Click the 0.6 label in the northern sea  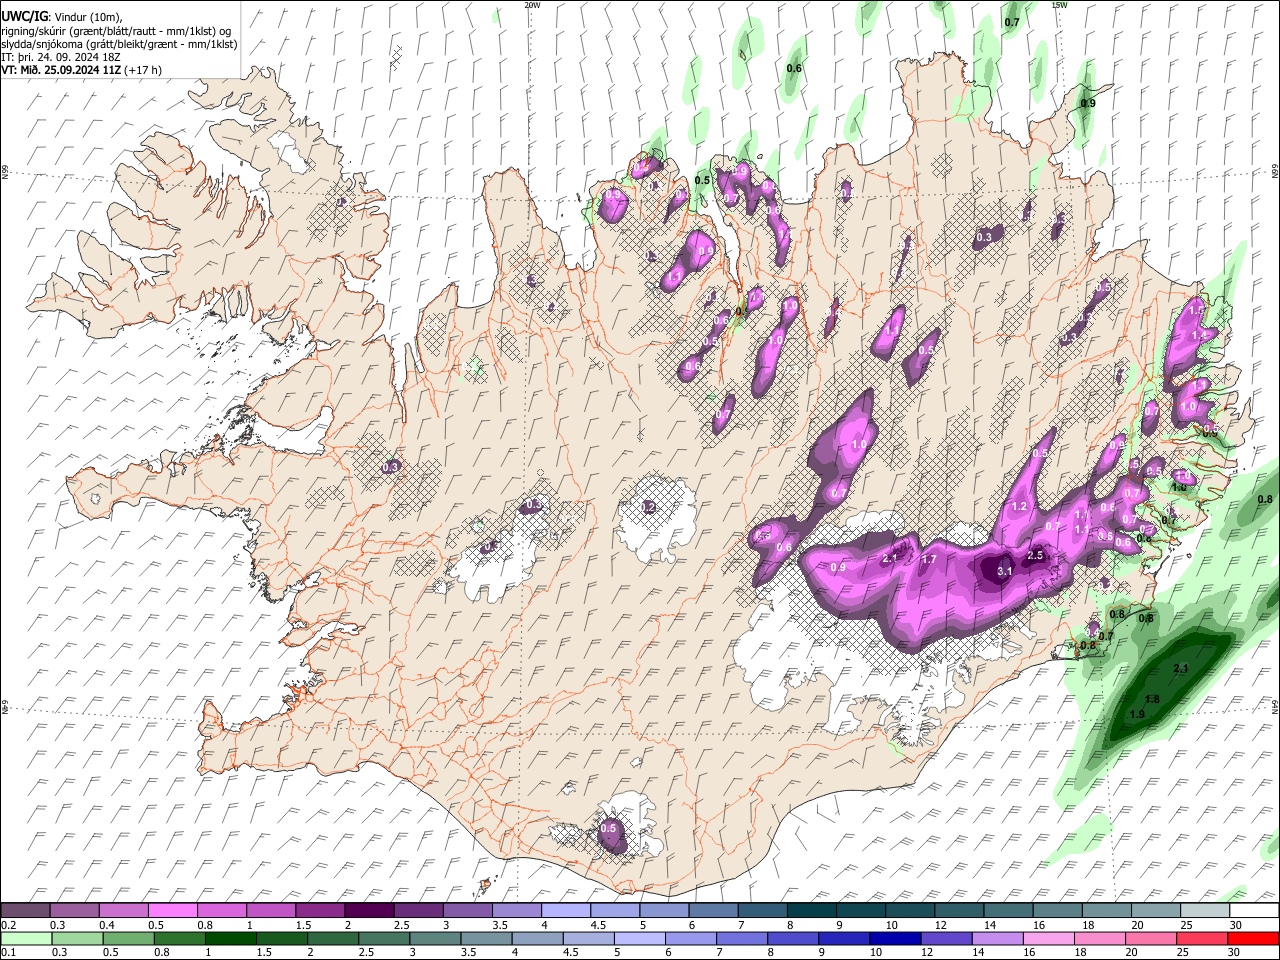click(794, 68)
